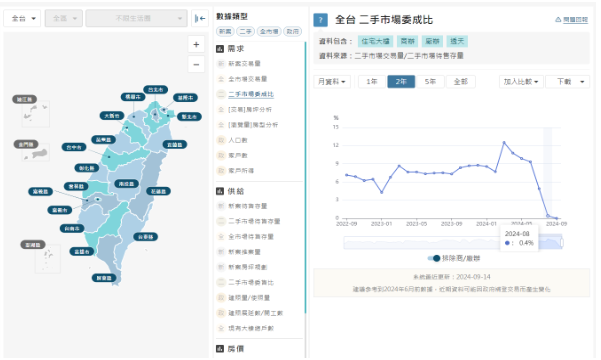The height and width of the screenshot is (360, 601).
Task: Open 現有大樓總戶數 in the supply list
Action: (251, 328)
